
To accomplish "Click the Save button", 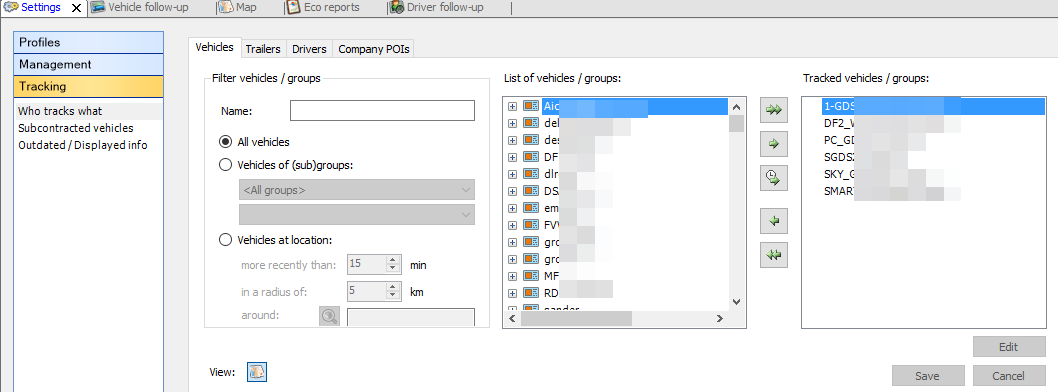I will (927, 376).
